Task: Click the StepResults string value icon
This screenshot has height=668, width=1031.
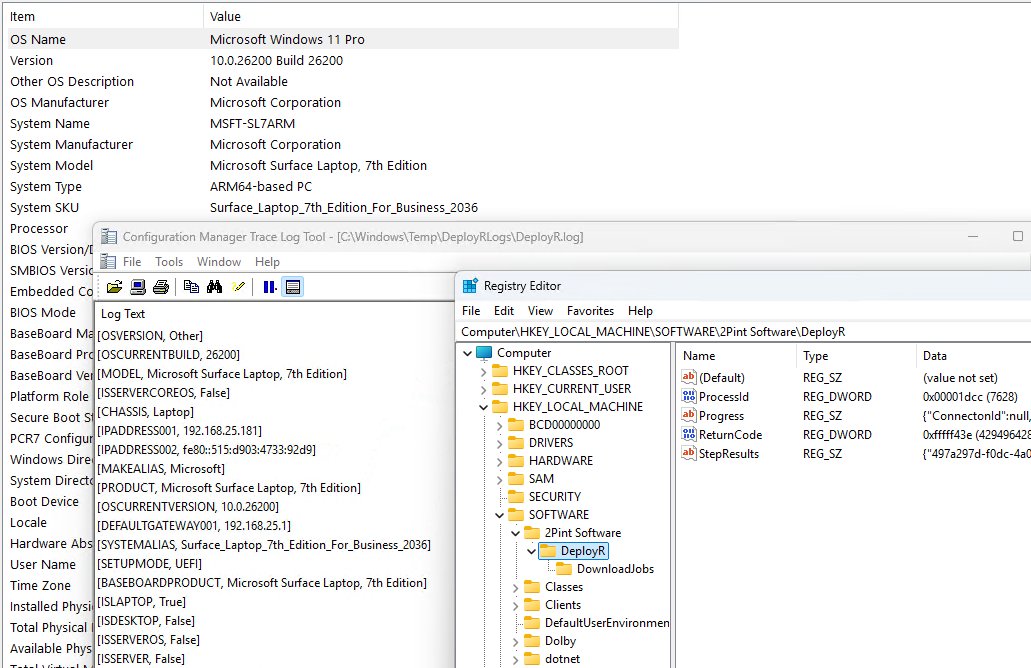Action: [688, 454]
